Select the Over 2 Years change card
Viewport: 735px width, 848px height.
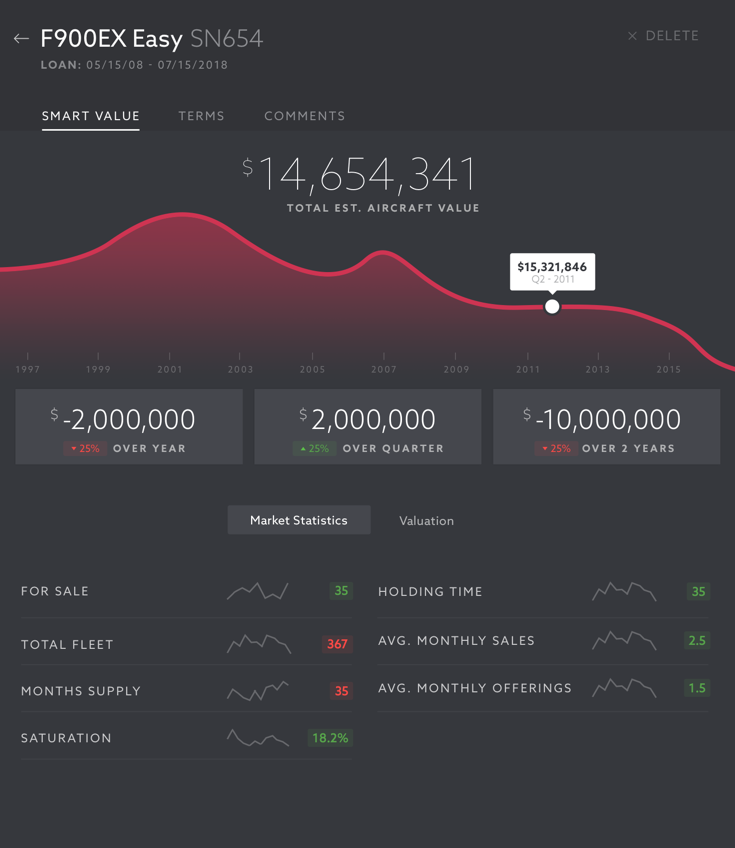tap(606, 427)
